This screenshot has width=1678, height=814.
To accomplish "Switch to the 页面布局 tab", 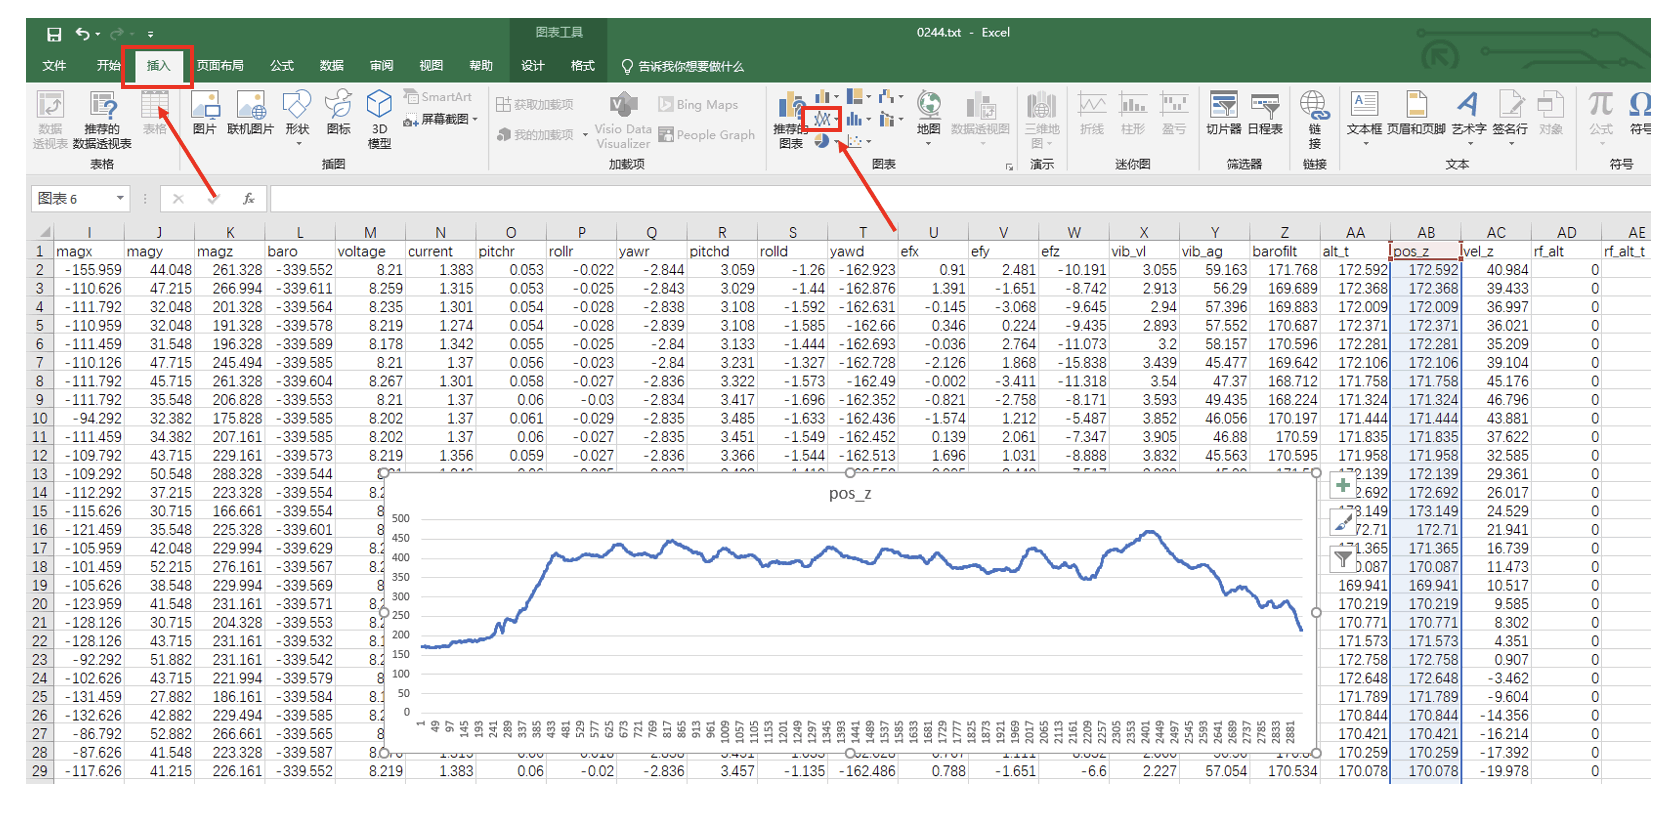I will pyautogui.click(x=220, y=66).
